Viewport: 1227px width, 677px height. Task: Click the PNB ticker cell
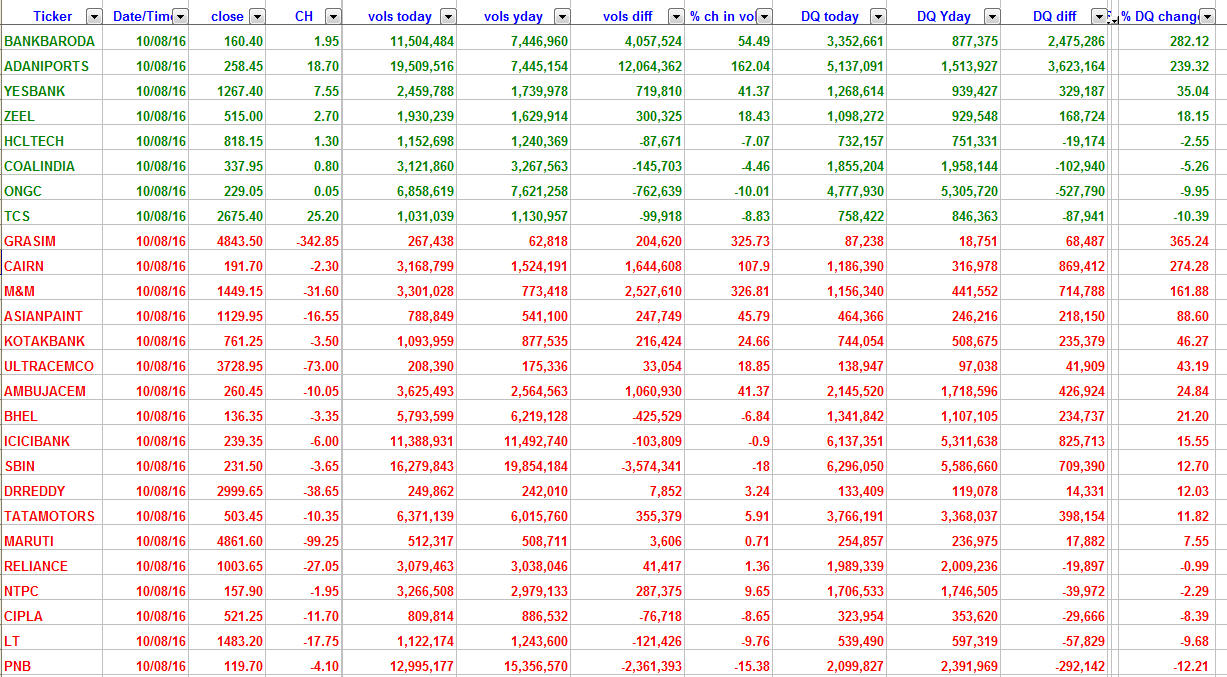coord(19,666)
